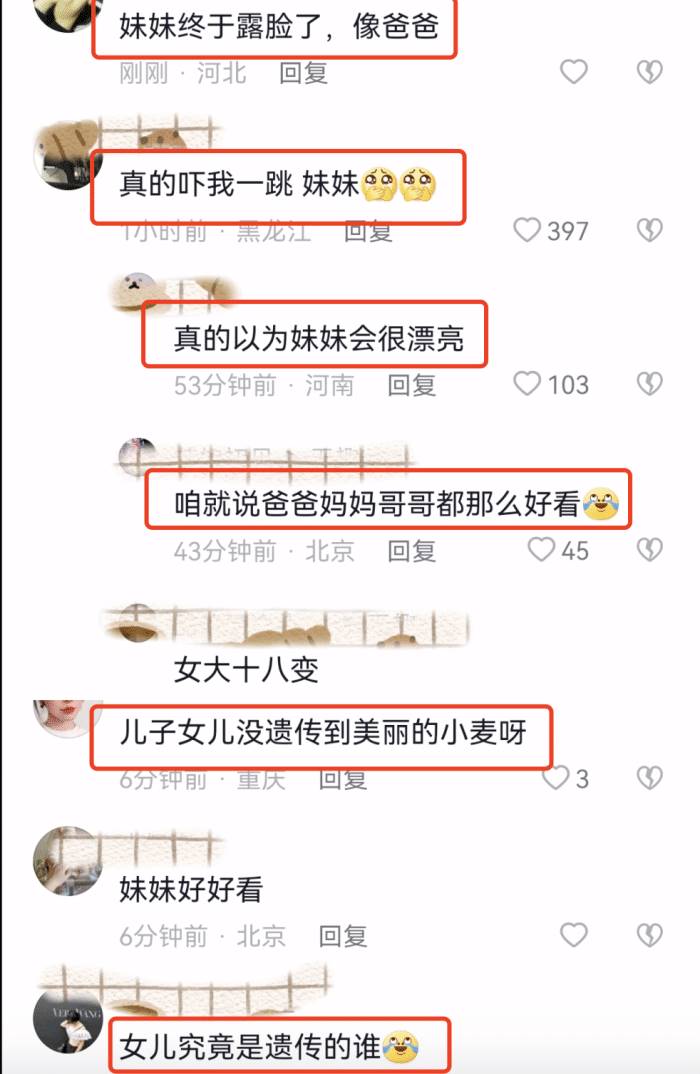The image size is (700, 1074).
Task: Open avatar of 女儿究竟是遗传的谁 commenter
Action: click(66, 1019)
